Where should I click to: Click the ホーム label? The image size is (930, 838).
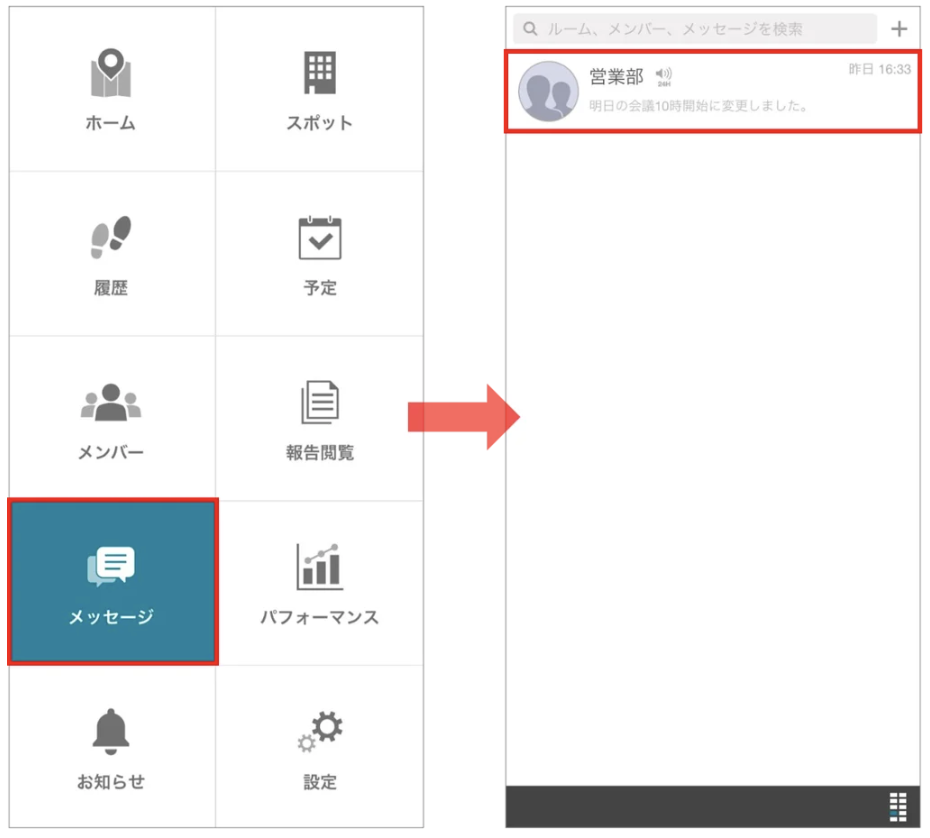[111, 123]
